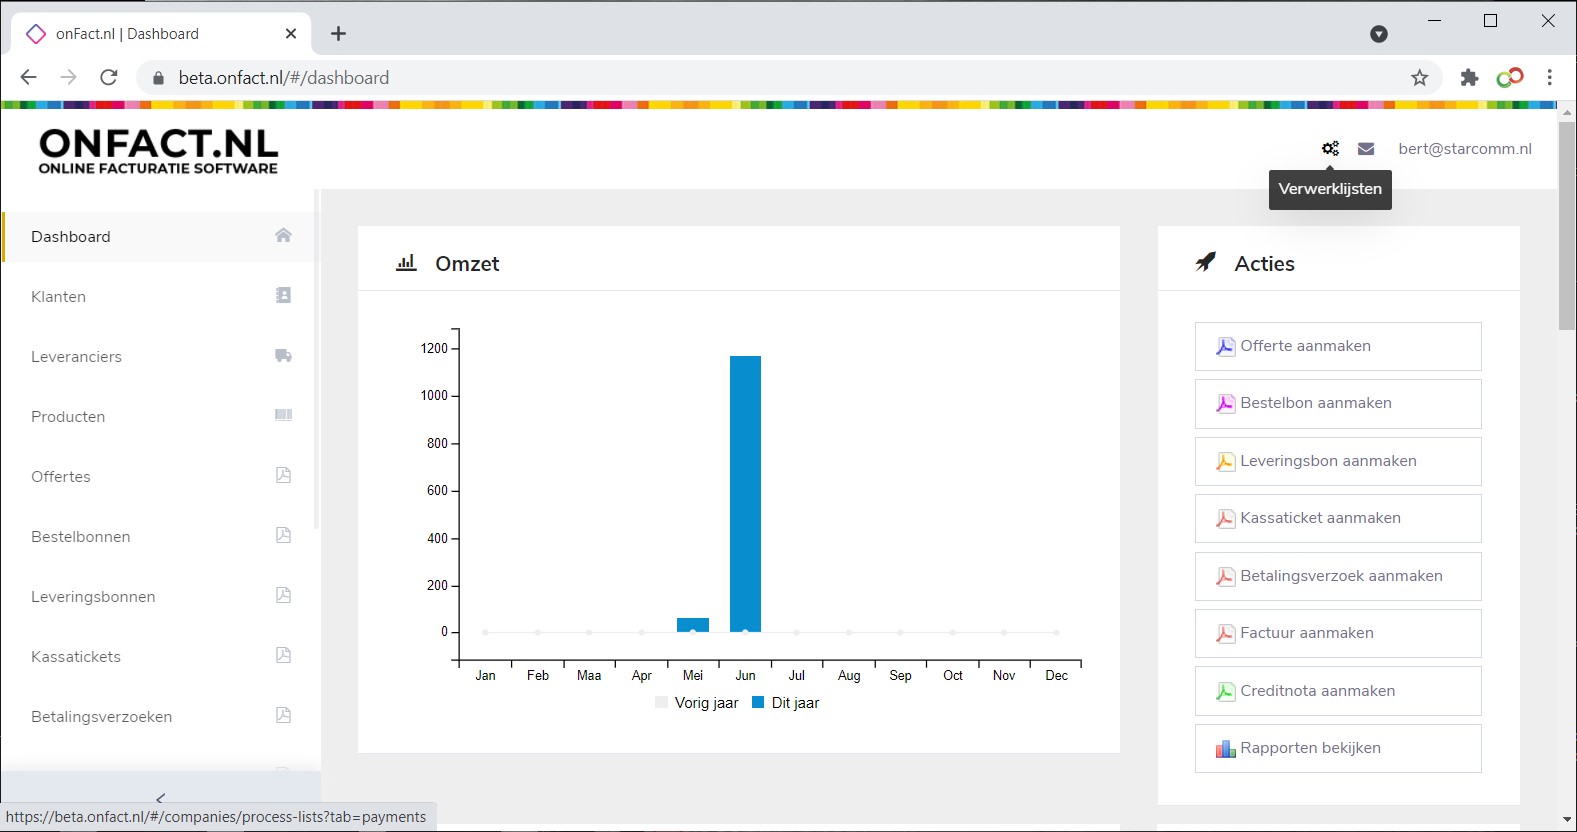This screenshot has width=1577, height=832.
Task: Open Chrome's three-dot menu
Action: [x=1550, y=78]
